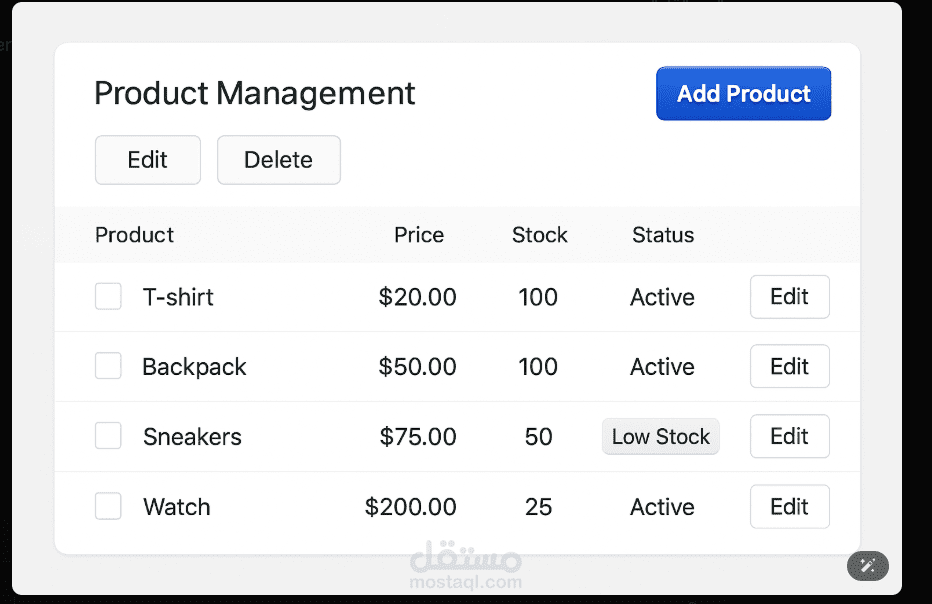Select the Watch product name
This screenshot has height=604, width=932.
(x=177, y=507)
